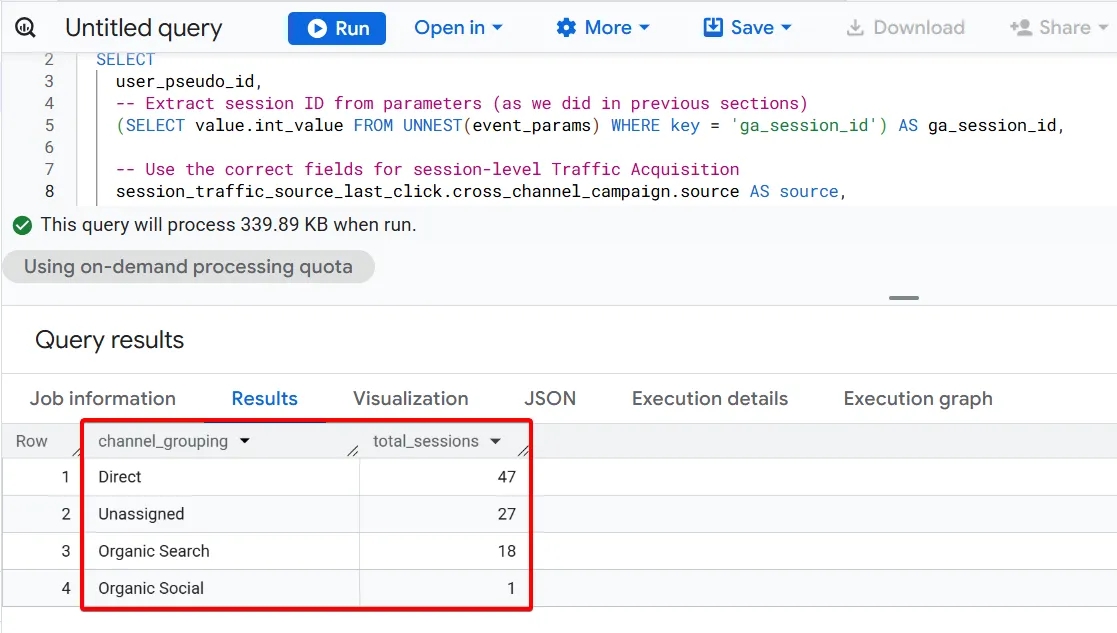This screenshot has height=633, width=1117.
Task: Select the 'Unassigned' cell
Action: coord(222,514)
